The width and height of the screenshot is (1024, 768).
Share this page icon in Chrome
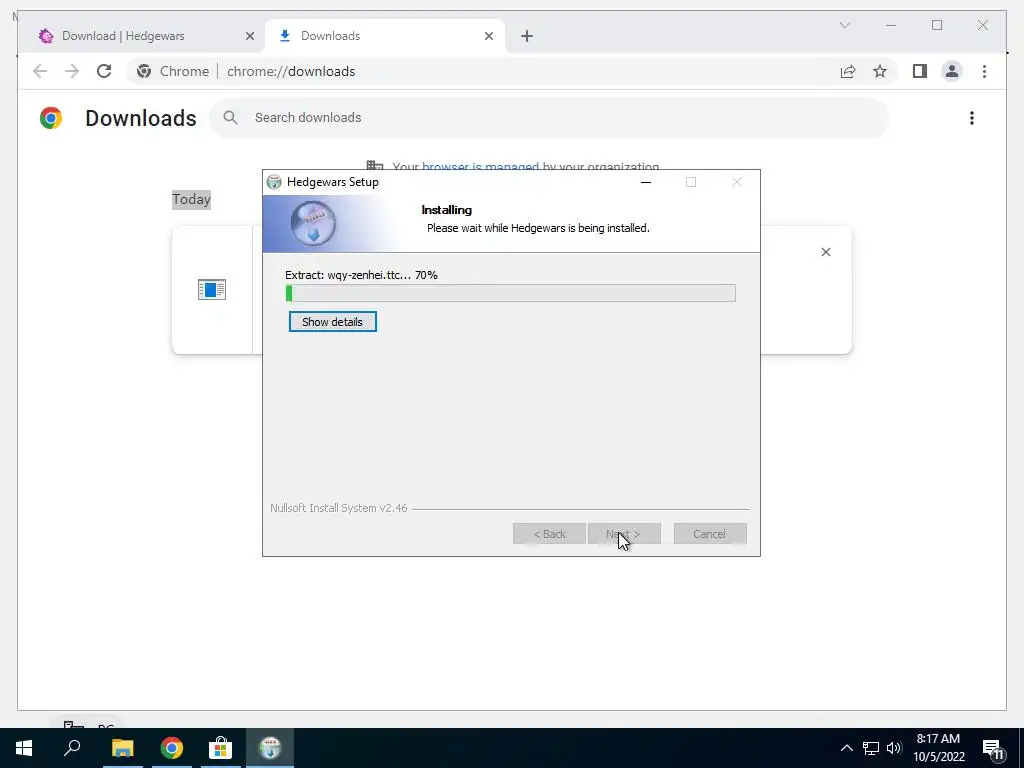[848, 71]
